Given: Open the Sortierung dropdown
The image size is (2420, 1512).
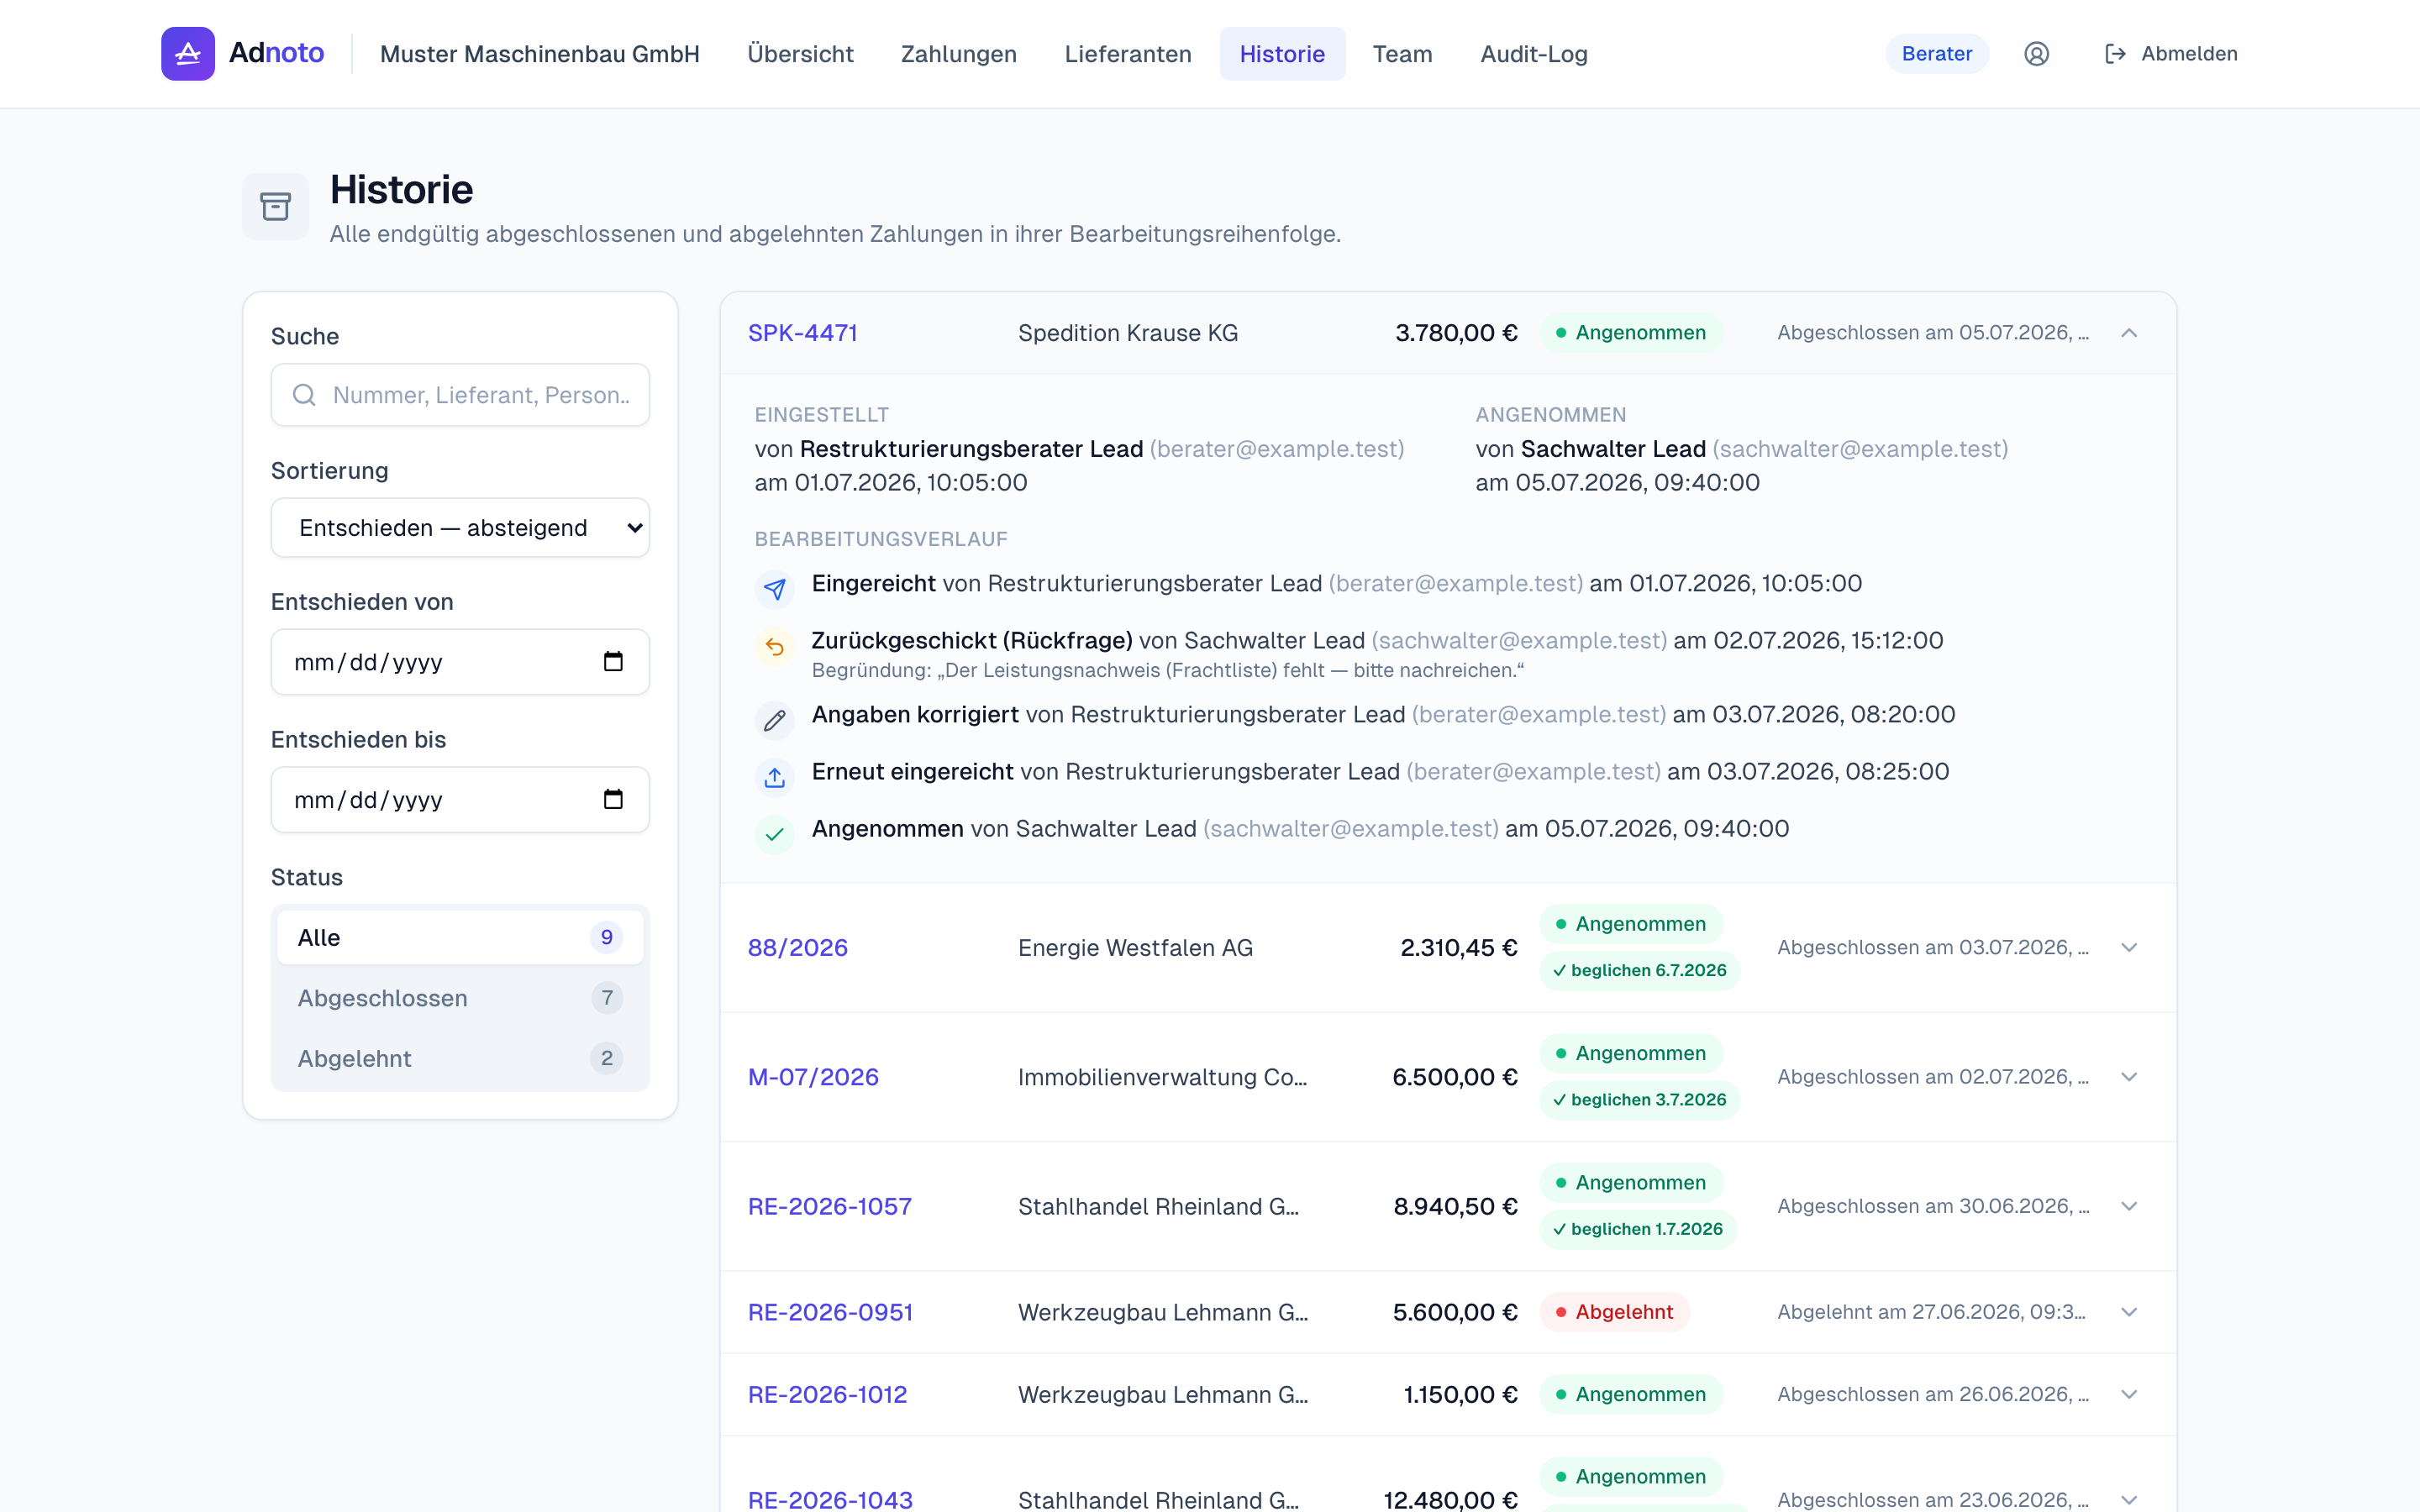Looking at the screenshot, I should click(460, 528).
